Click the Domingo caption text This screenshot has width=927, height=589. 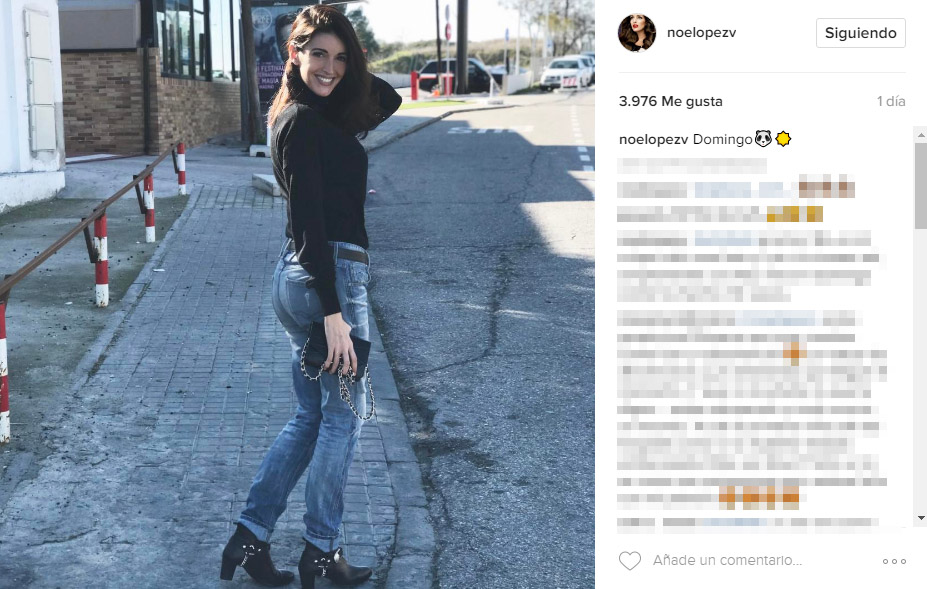[722, 140]
